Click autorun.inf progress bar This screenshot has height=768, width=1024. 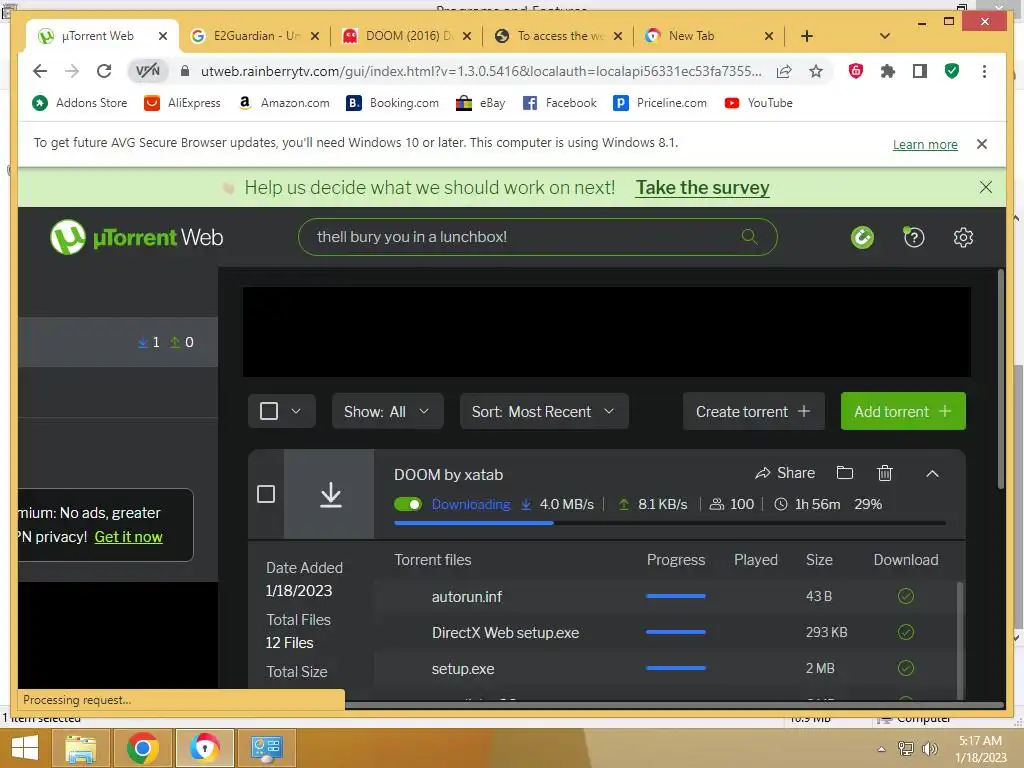(675, 596)
